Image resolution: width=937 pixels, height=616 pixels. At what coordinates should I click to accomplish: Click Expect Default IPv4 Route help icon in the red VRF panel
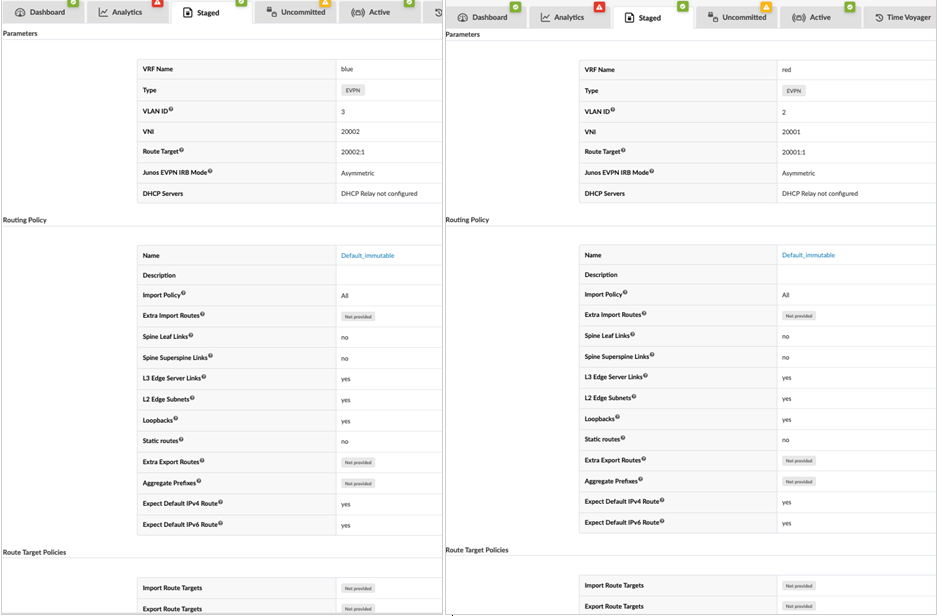tap(662, 500)
